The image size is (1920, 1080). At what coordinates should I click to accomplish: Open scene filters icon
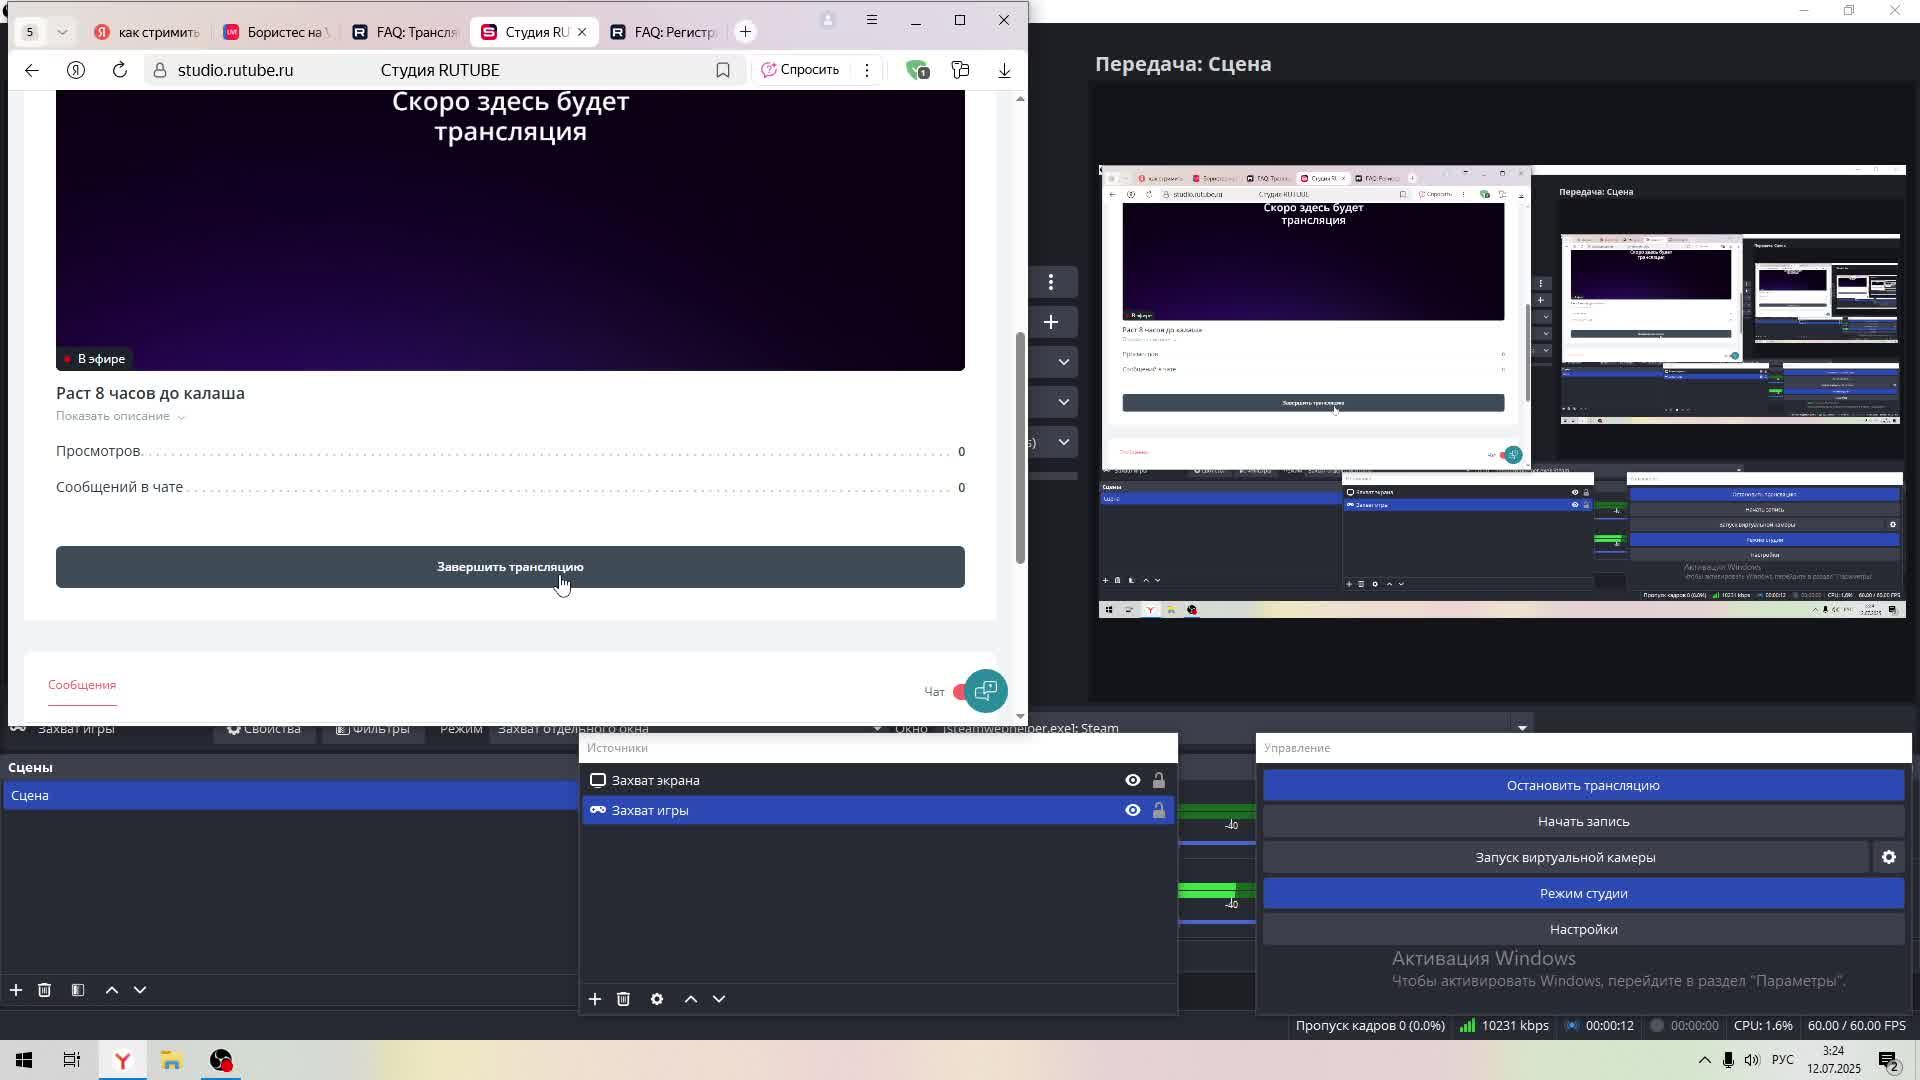[x=78, y=990]
